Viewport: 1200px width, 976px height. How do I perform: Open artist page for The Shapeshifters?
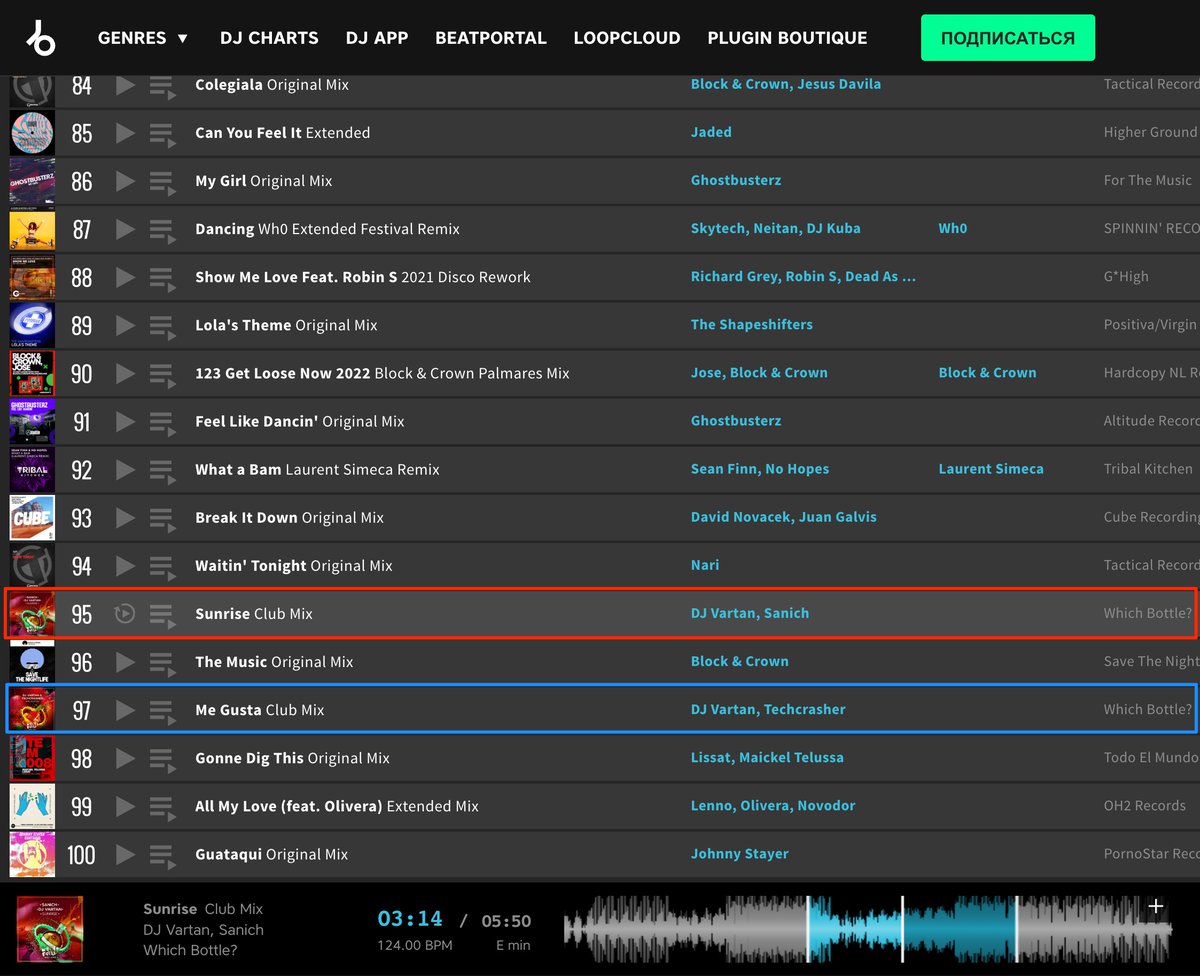[x=751, y=324]
